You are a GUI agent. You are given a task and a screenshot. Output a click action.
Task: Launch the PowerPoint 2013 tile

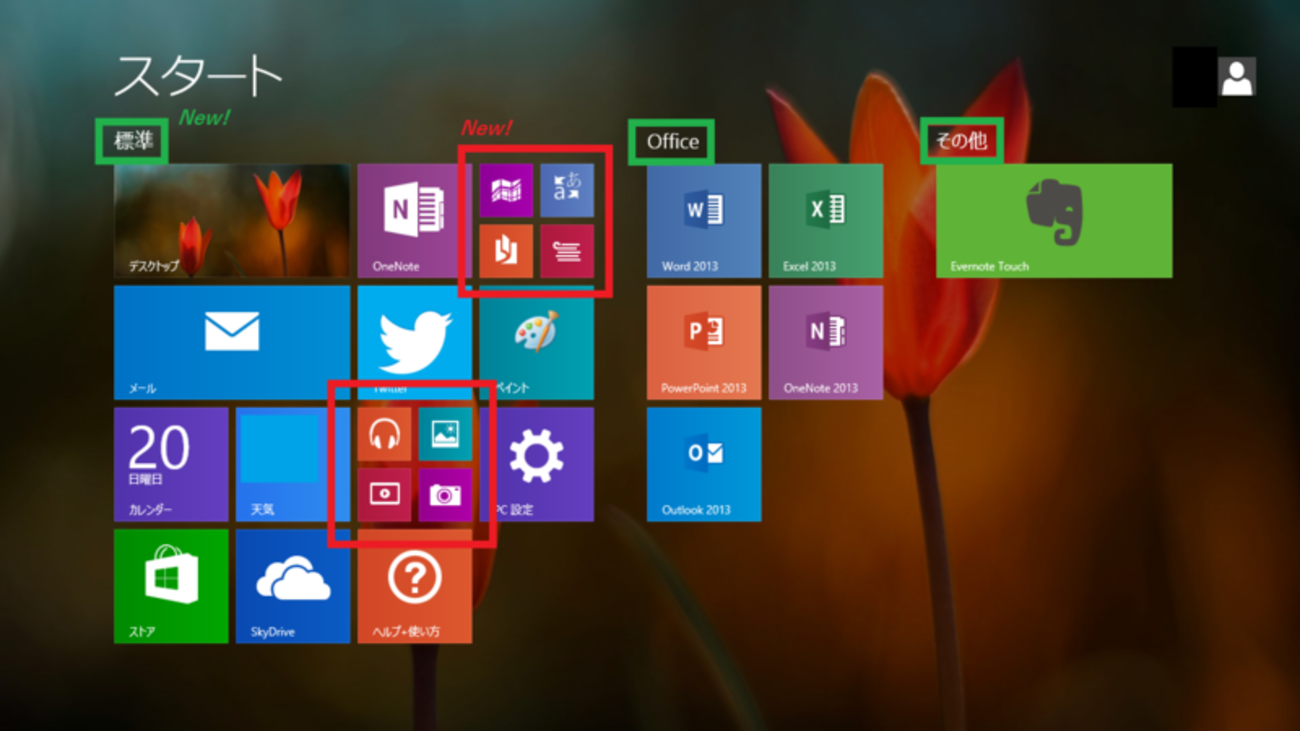click(704, 343)
